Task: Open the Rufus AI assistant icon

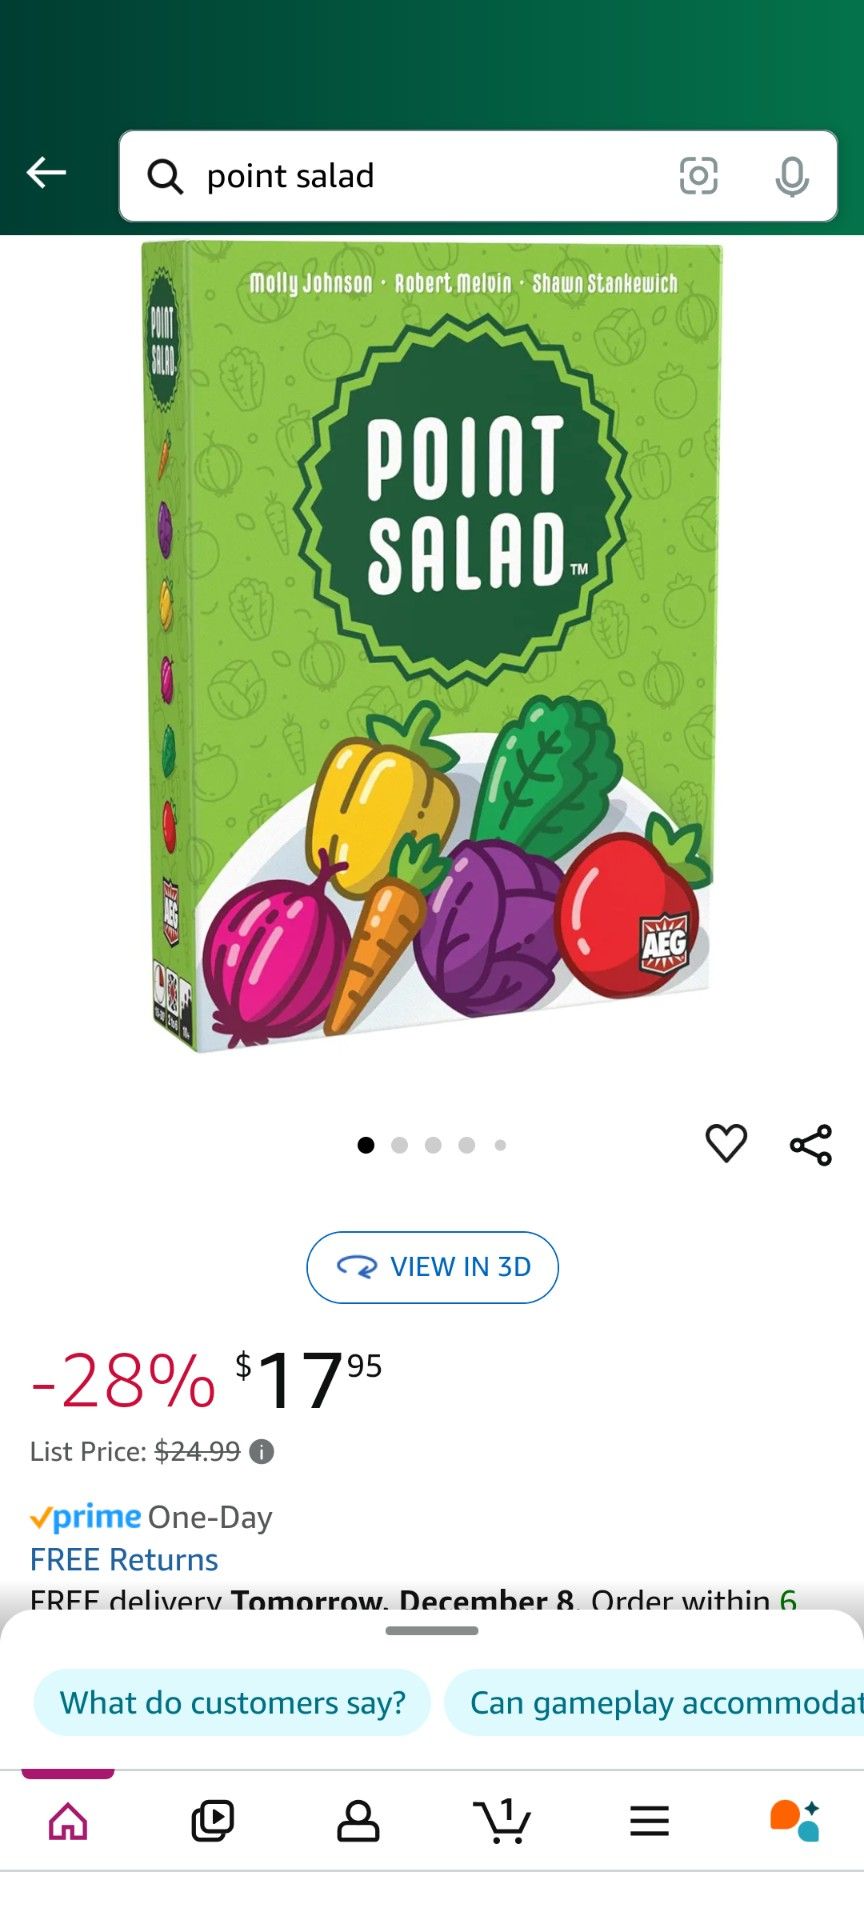Action: pos(790,1820)
